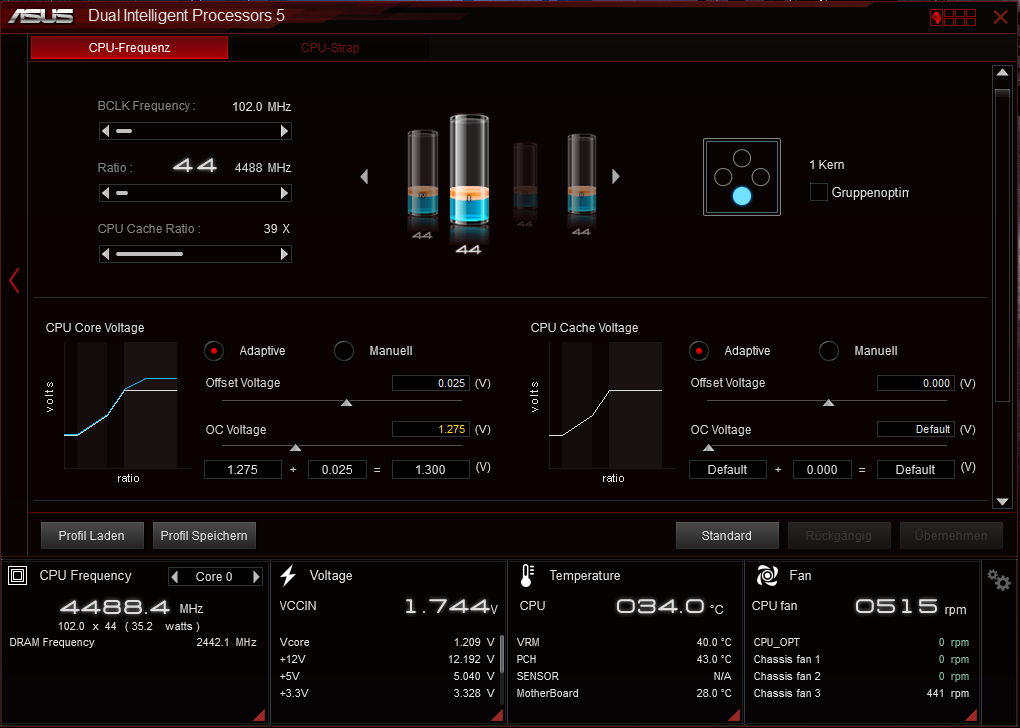This screenshot has width=1020, height=728.
Task: Enable the Gruppenoptimierung checkbox
Action: click(x=818, y=192)
